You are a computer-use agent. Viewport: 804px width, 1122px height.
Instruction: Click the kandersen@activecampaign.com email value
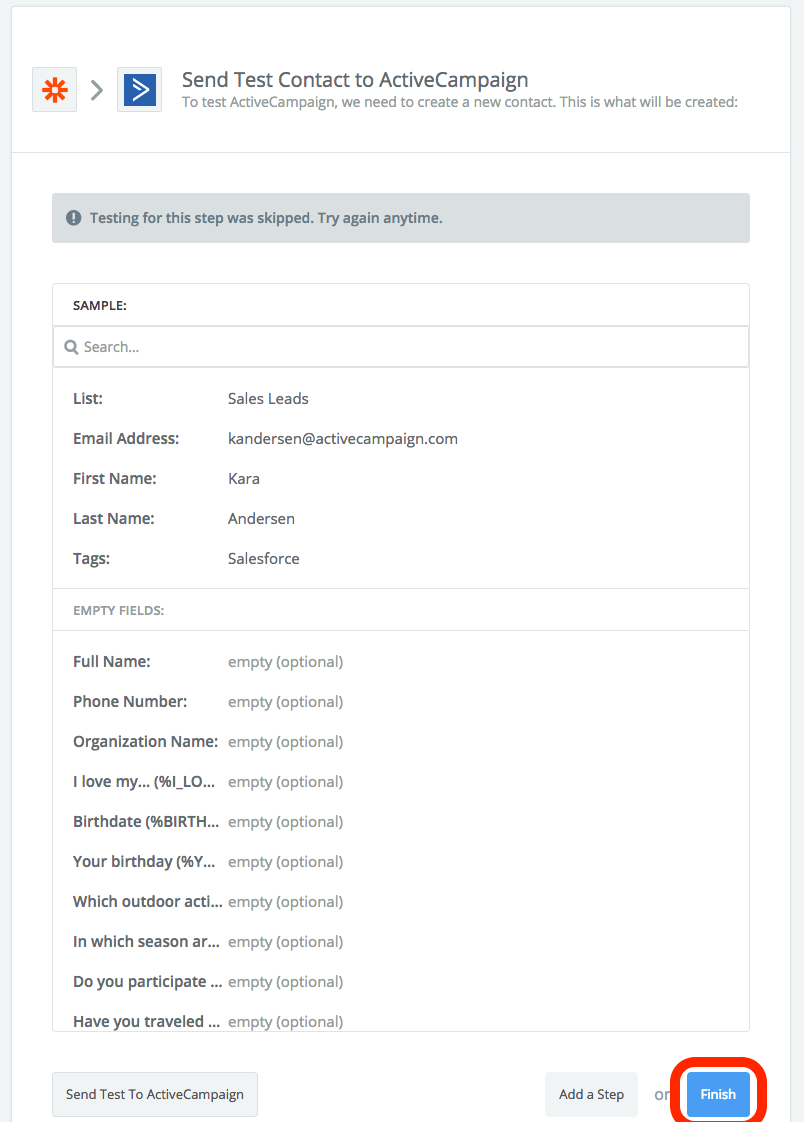click(x=342, y=438)
